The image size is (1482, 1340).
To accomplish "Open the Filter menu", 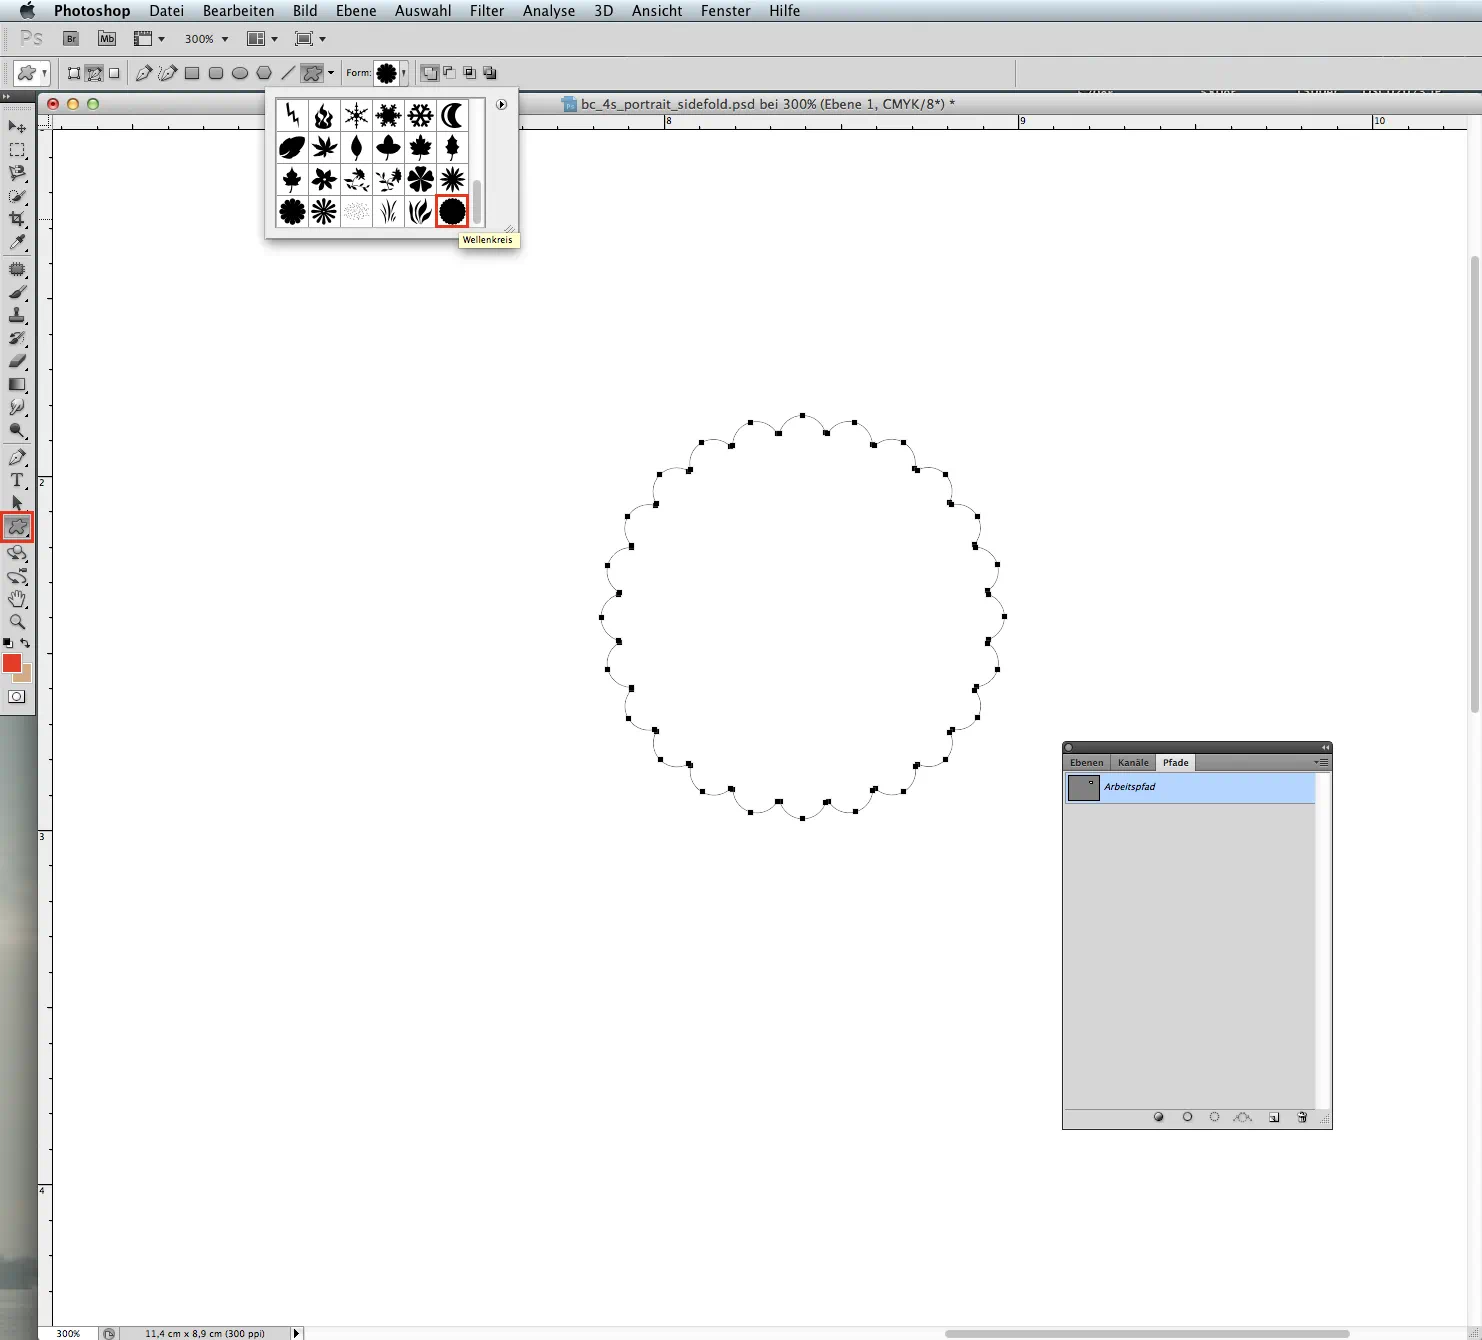I will coord(486,11).
